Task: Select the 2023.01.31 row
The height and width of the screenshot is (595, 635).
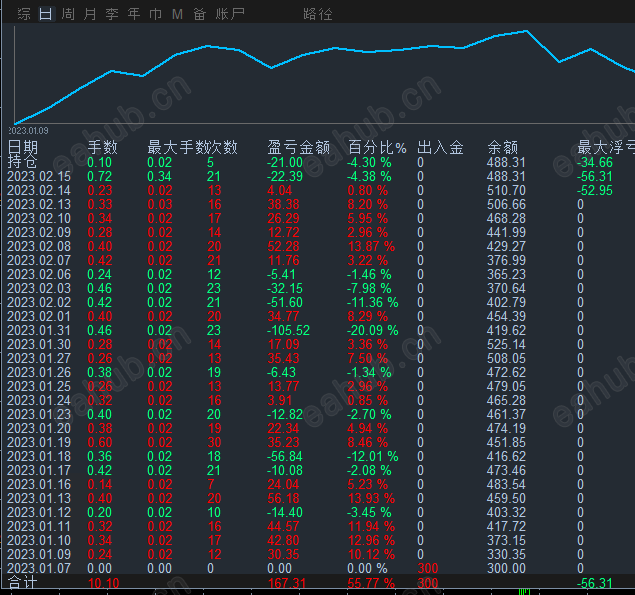Action: tap(40, 330)
